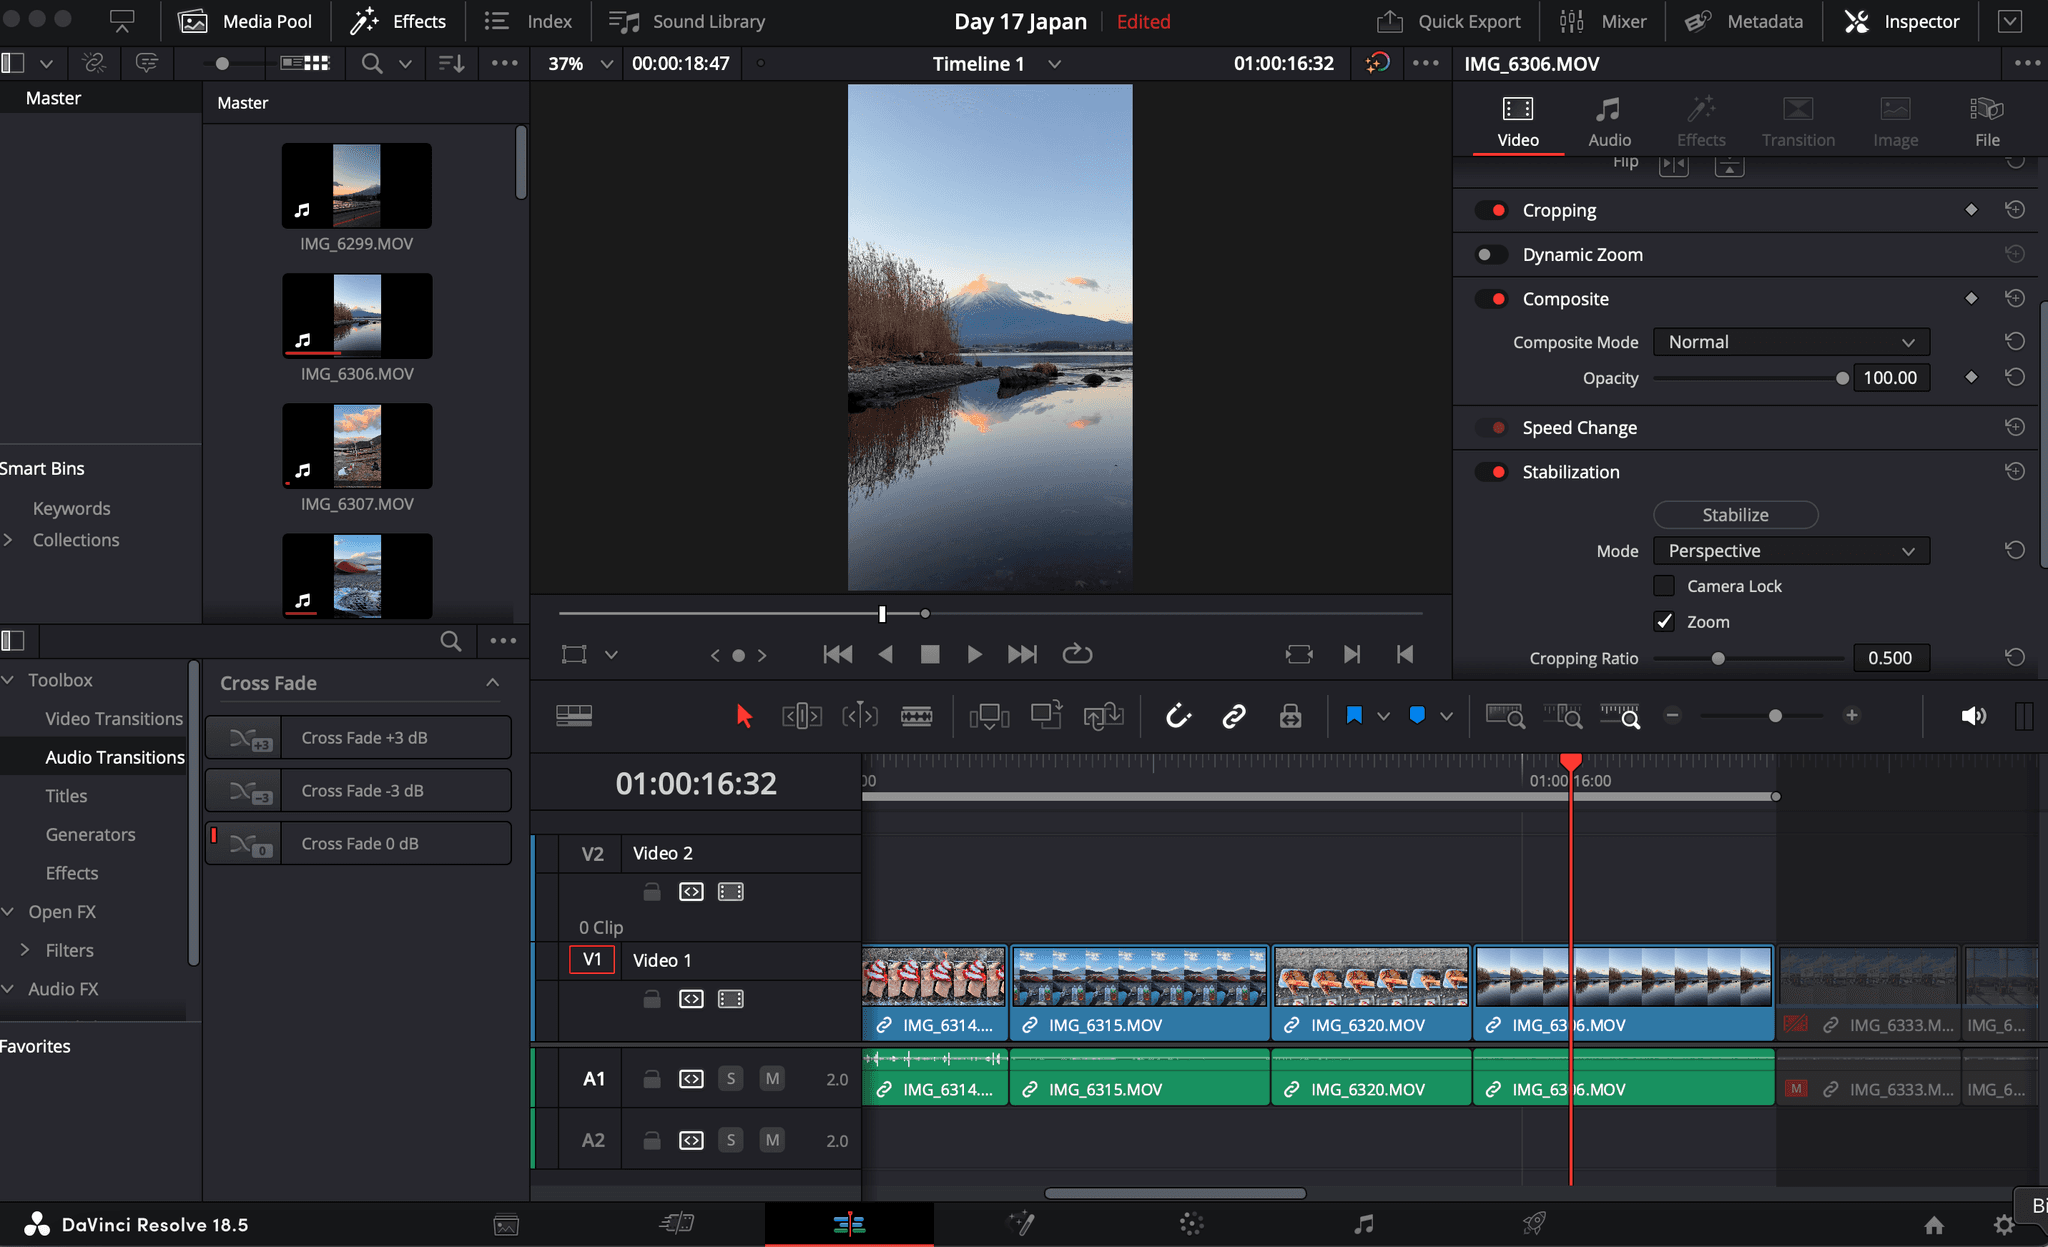Open the Color page icon
The height and width of the screenshot is (1247, 2048).
(x=1192, y=1224)
